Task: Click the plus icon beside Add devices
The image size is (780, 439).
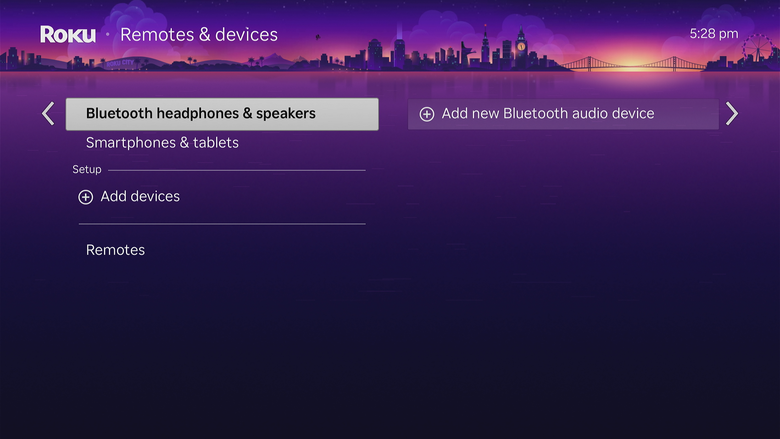Action: pyautogui.click(x=86, y=197)
